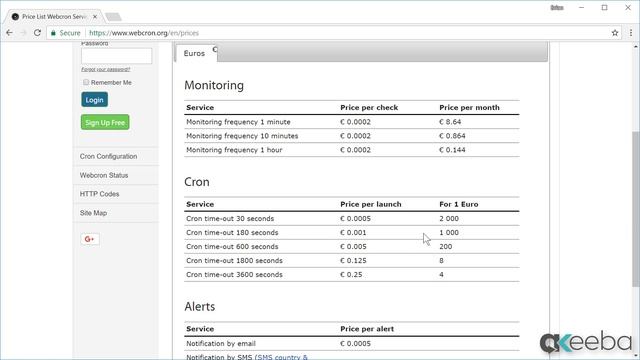640x360 pixels.
Task: Select 'Cron time-out 30 seconds' row text
Action: pos(230,219)
